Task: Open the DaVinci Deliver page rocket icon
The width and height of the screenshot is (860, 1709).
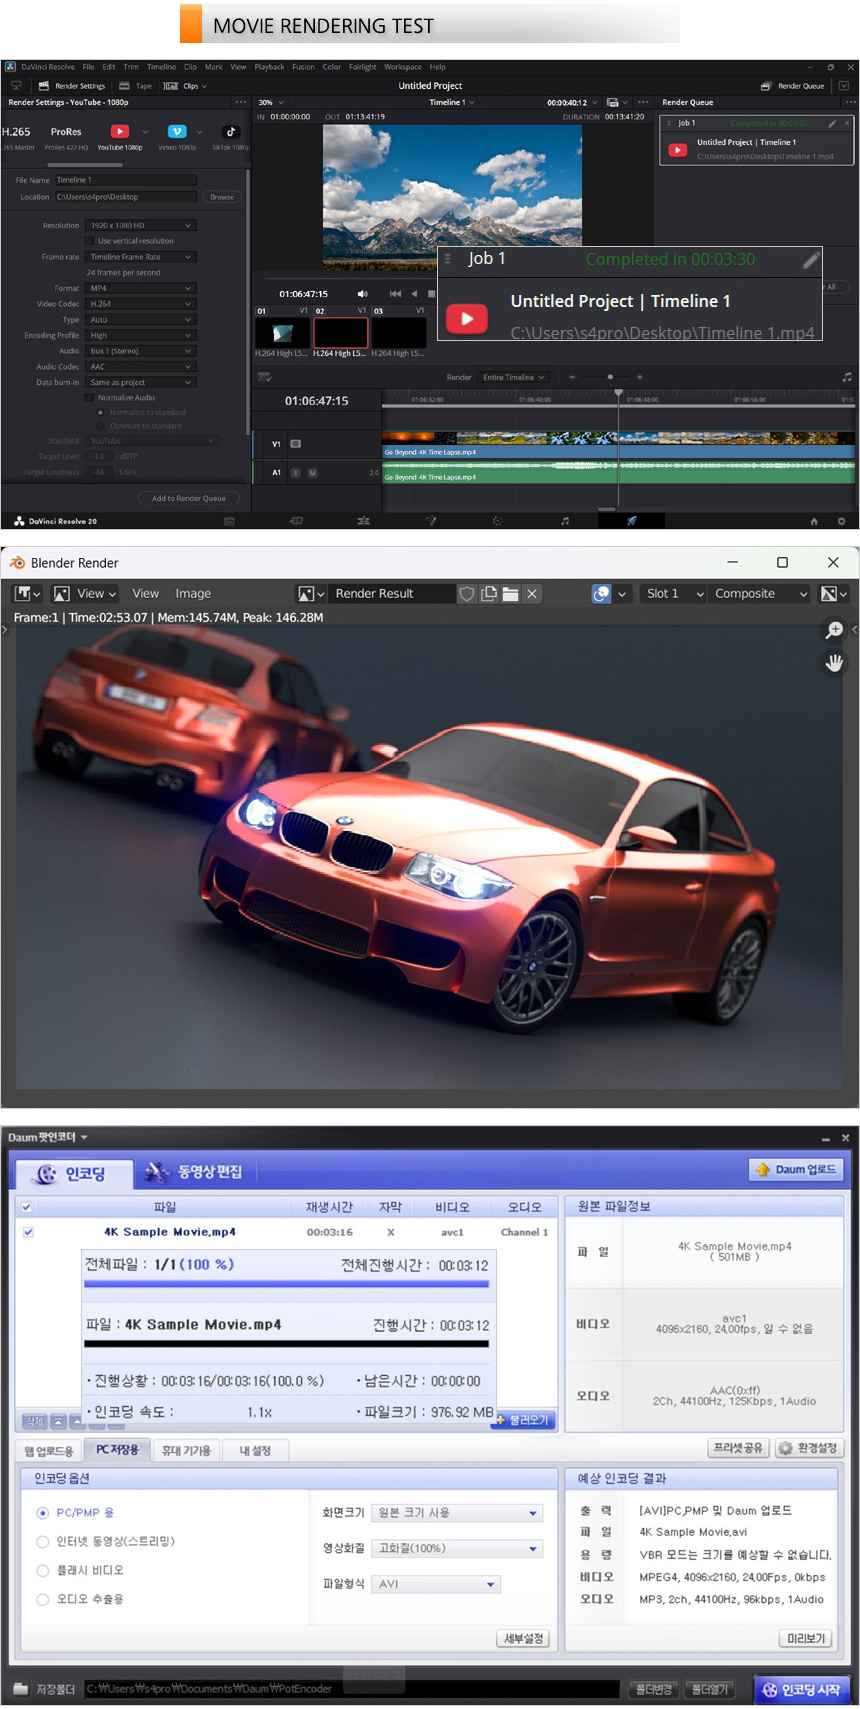Action: click(631, 521)
